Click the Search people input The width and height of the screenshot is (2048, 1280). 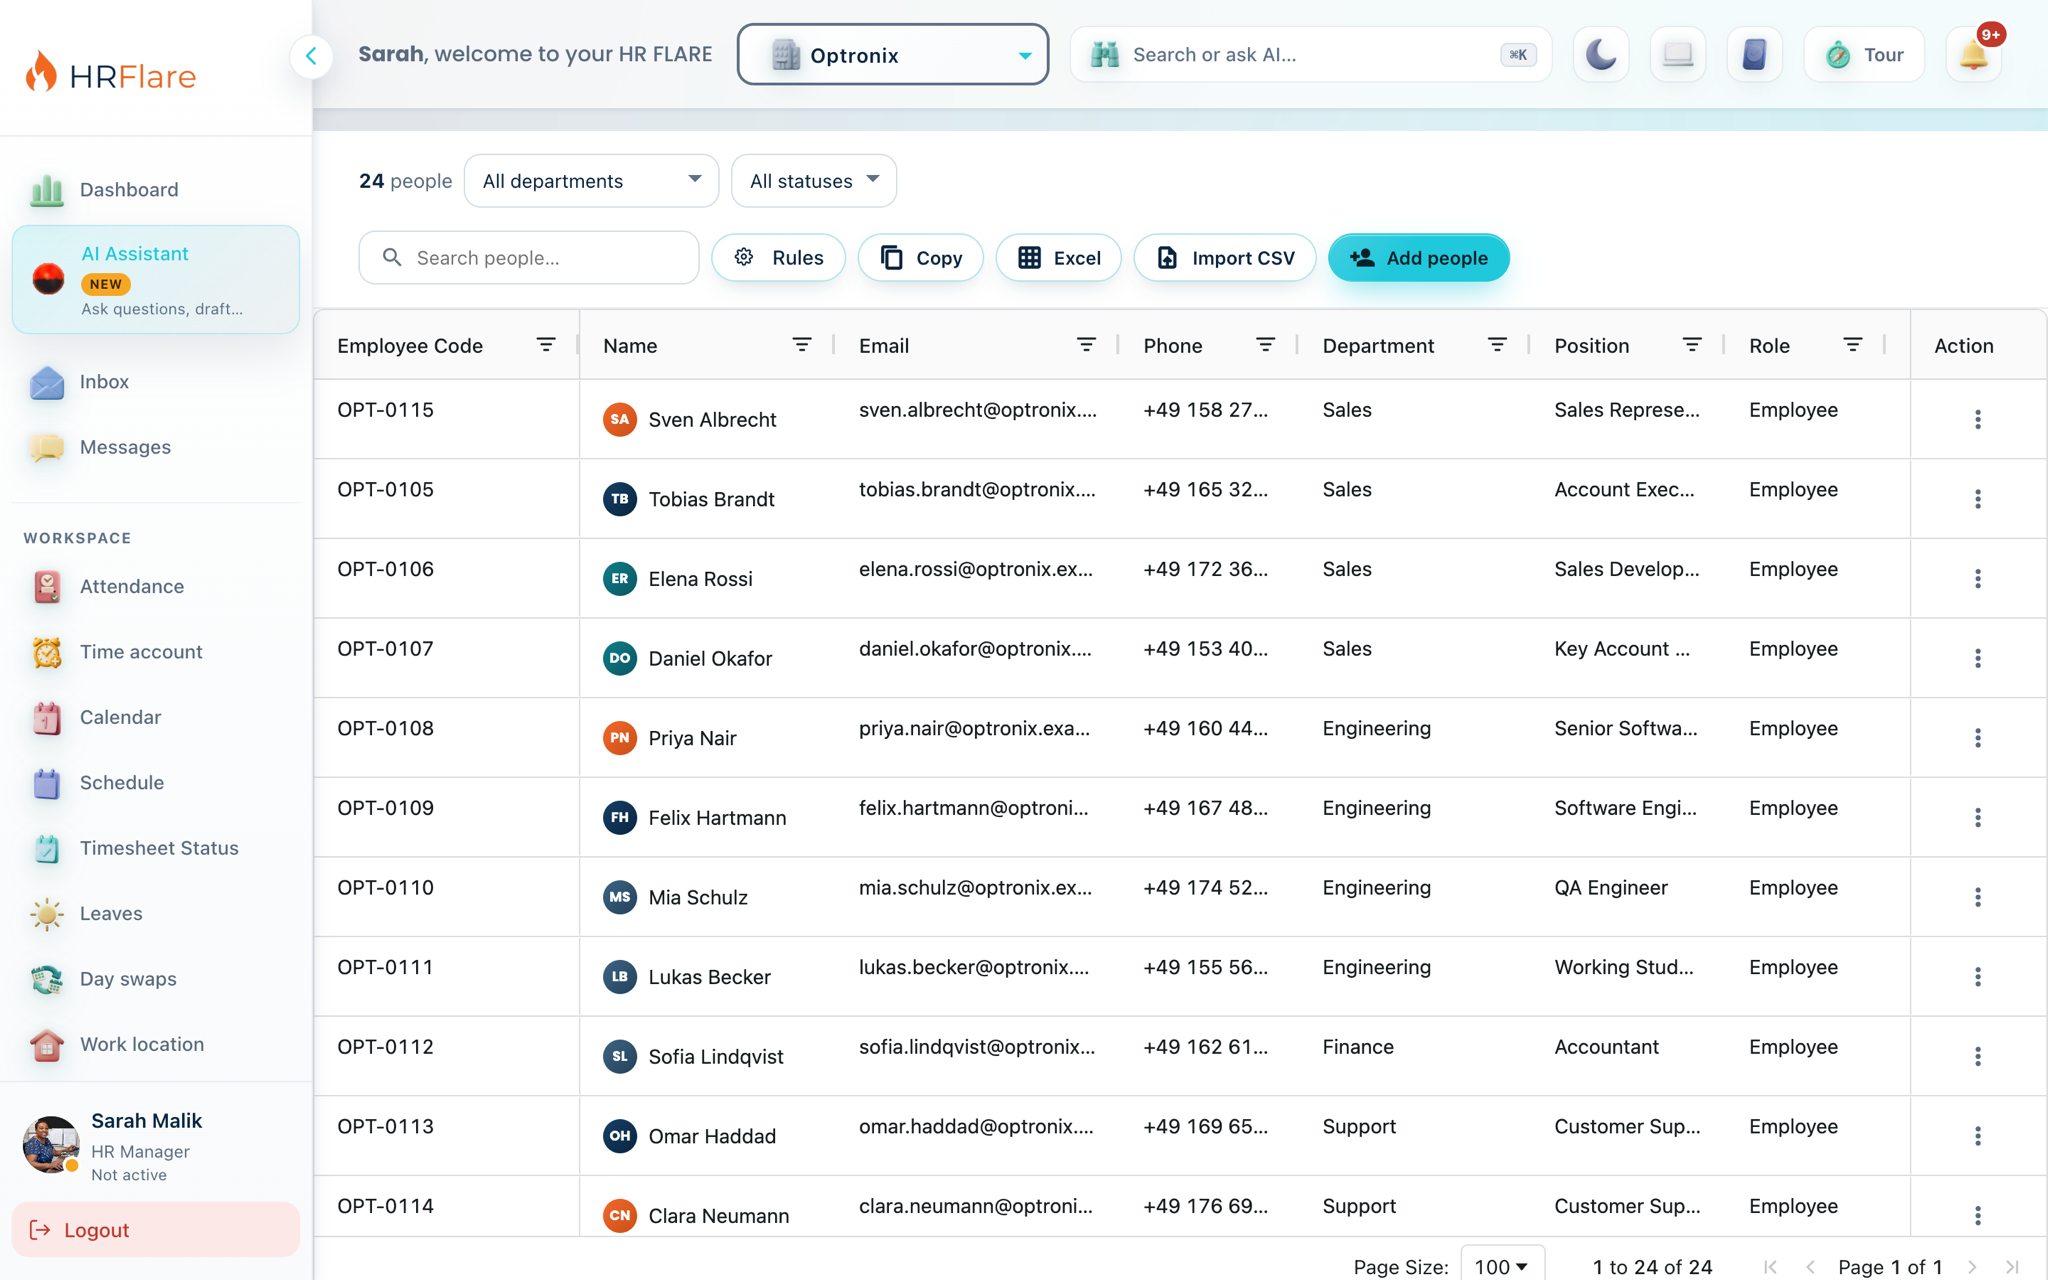[x=529, y=258]
